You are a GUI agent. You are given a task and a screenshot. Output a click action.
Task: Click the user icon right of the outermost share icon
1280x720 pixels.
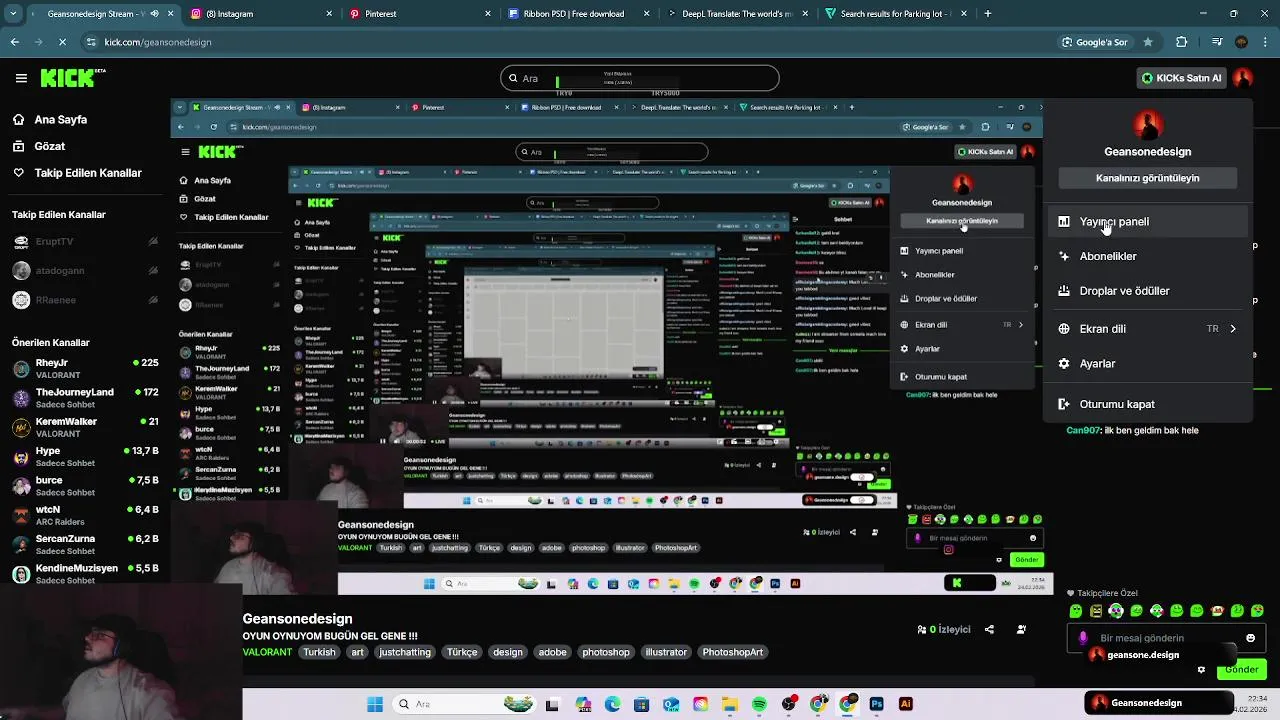[1021, 630]
